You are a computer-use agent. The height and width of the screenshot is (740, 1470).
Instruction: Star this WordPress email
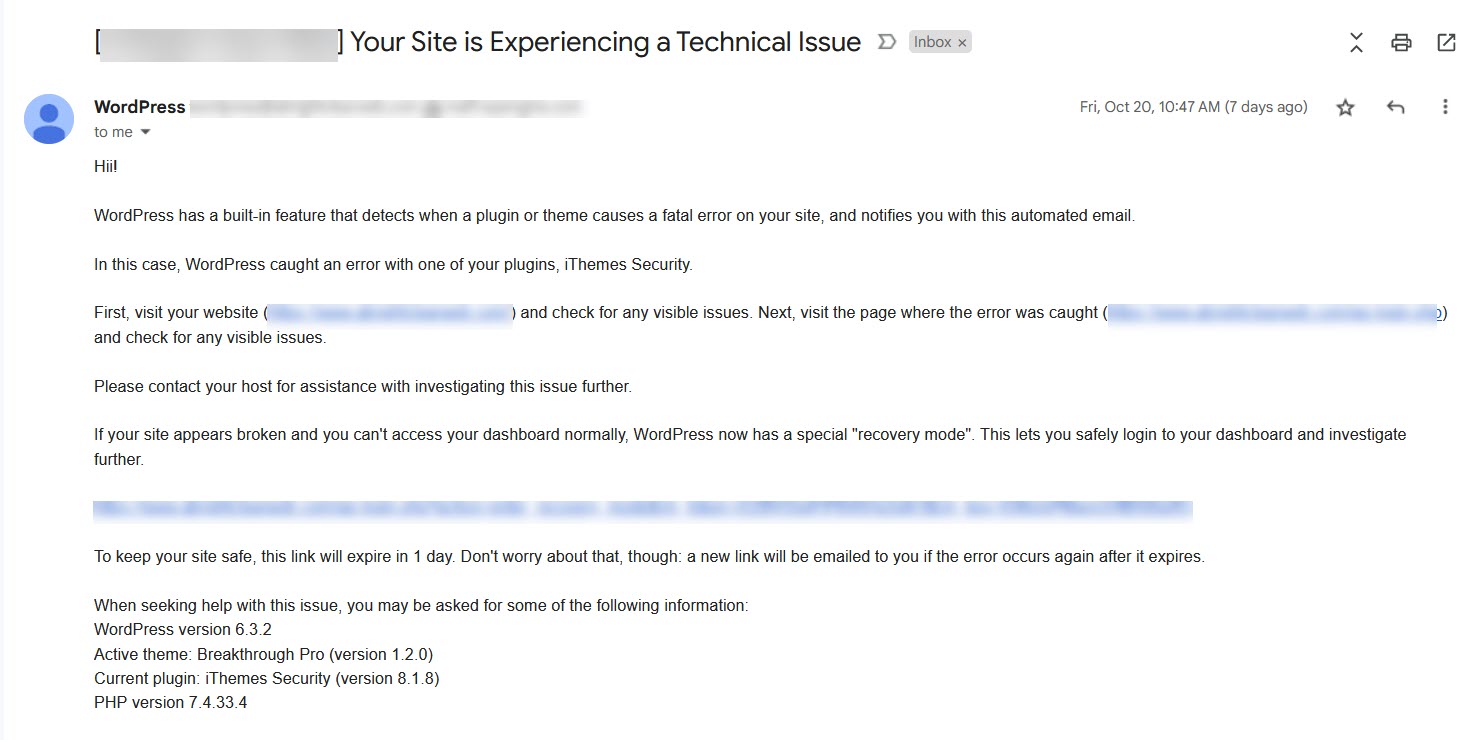[1345, 107]
